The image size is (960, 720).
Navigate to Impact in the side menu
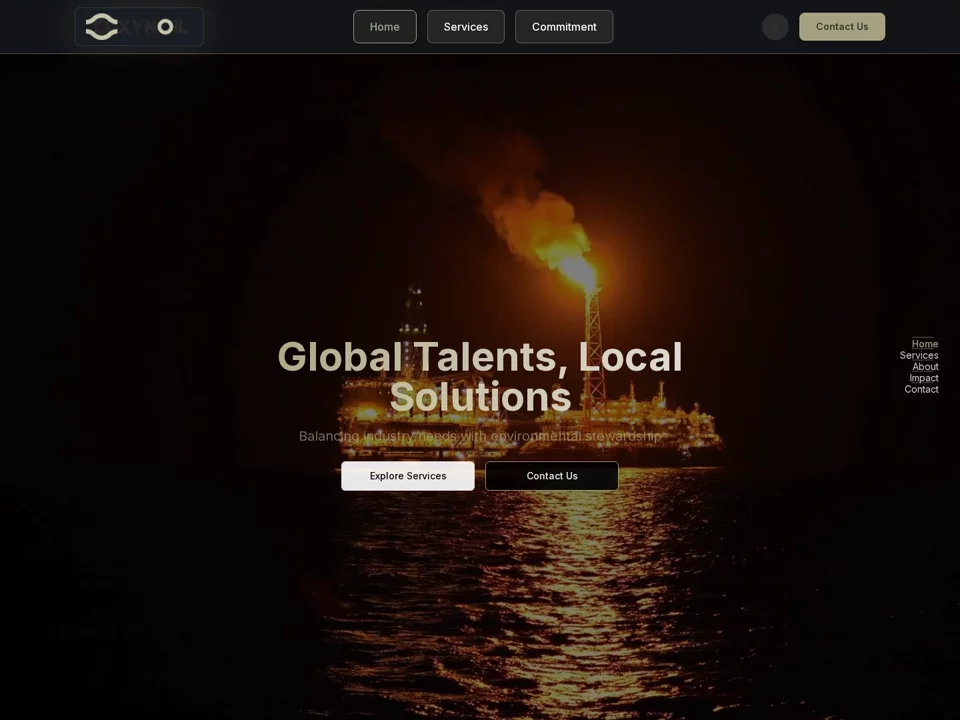point(923,378)
